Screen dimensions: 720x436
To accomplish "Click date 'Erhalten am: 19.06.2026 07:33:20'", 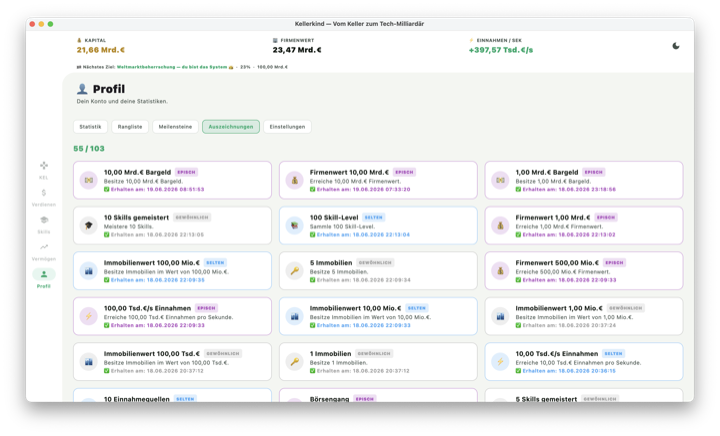I will (363, 190).
